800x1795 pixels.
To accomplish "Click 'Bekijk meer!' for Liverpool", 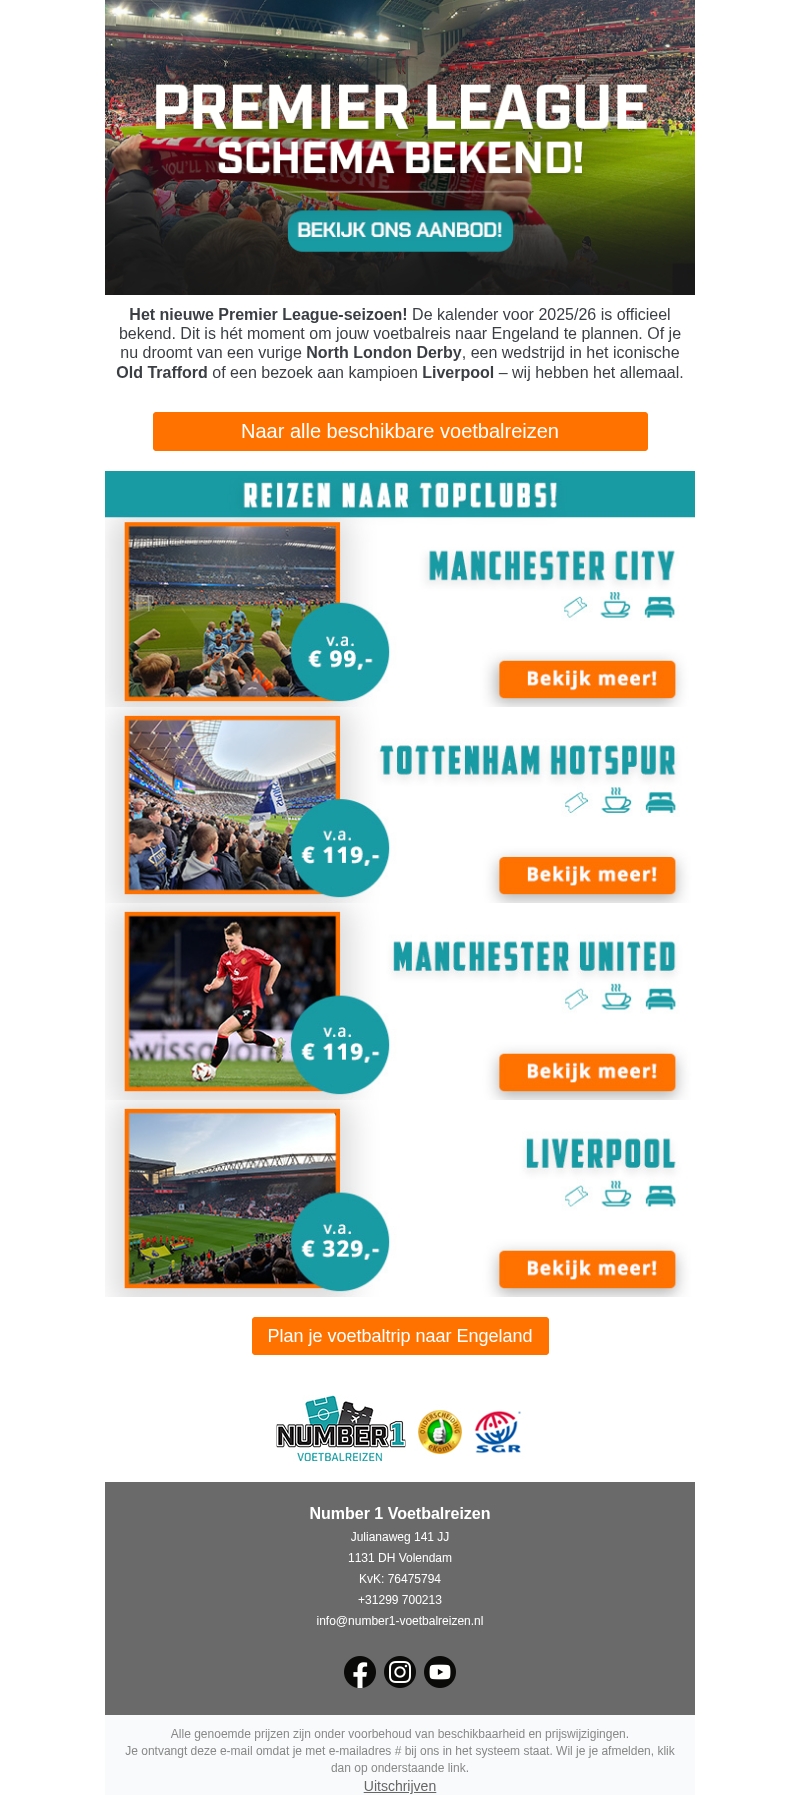I will tap(587, 1269).
